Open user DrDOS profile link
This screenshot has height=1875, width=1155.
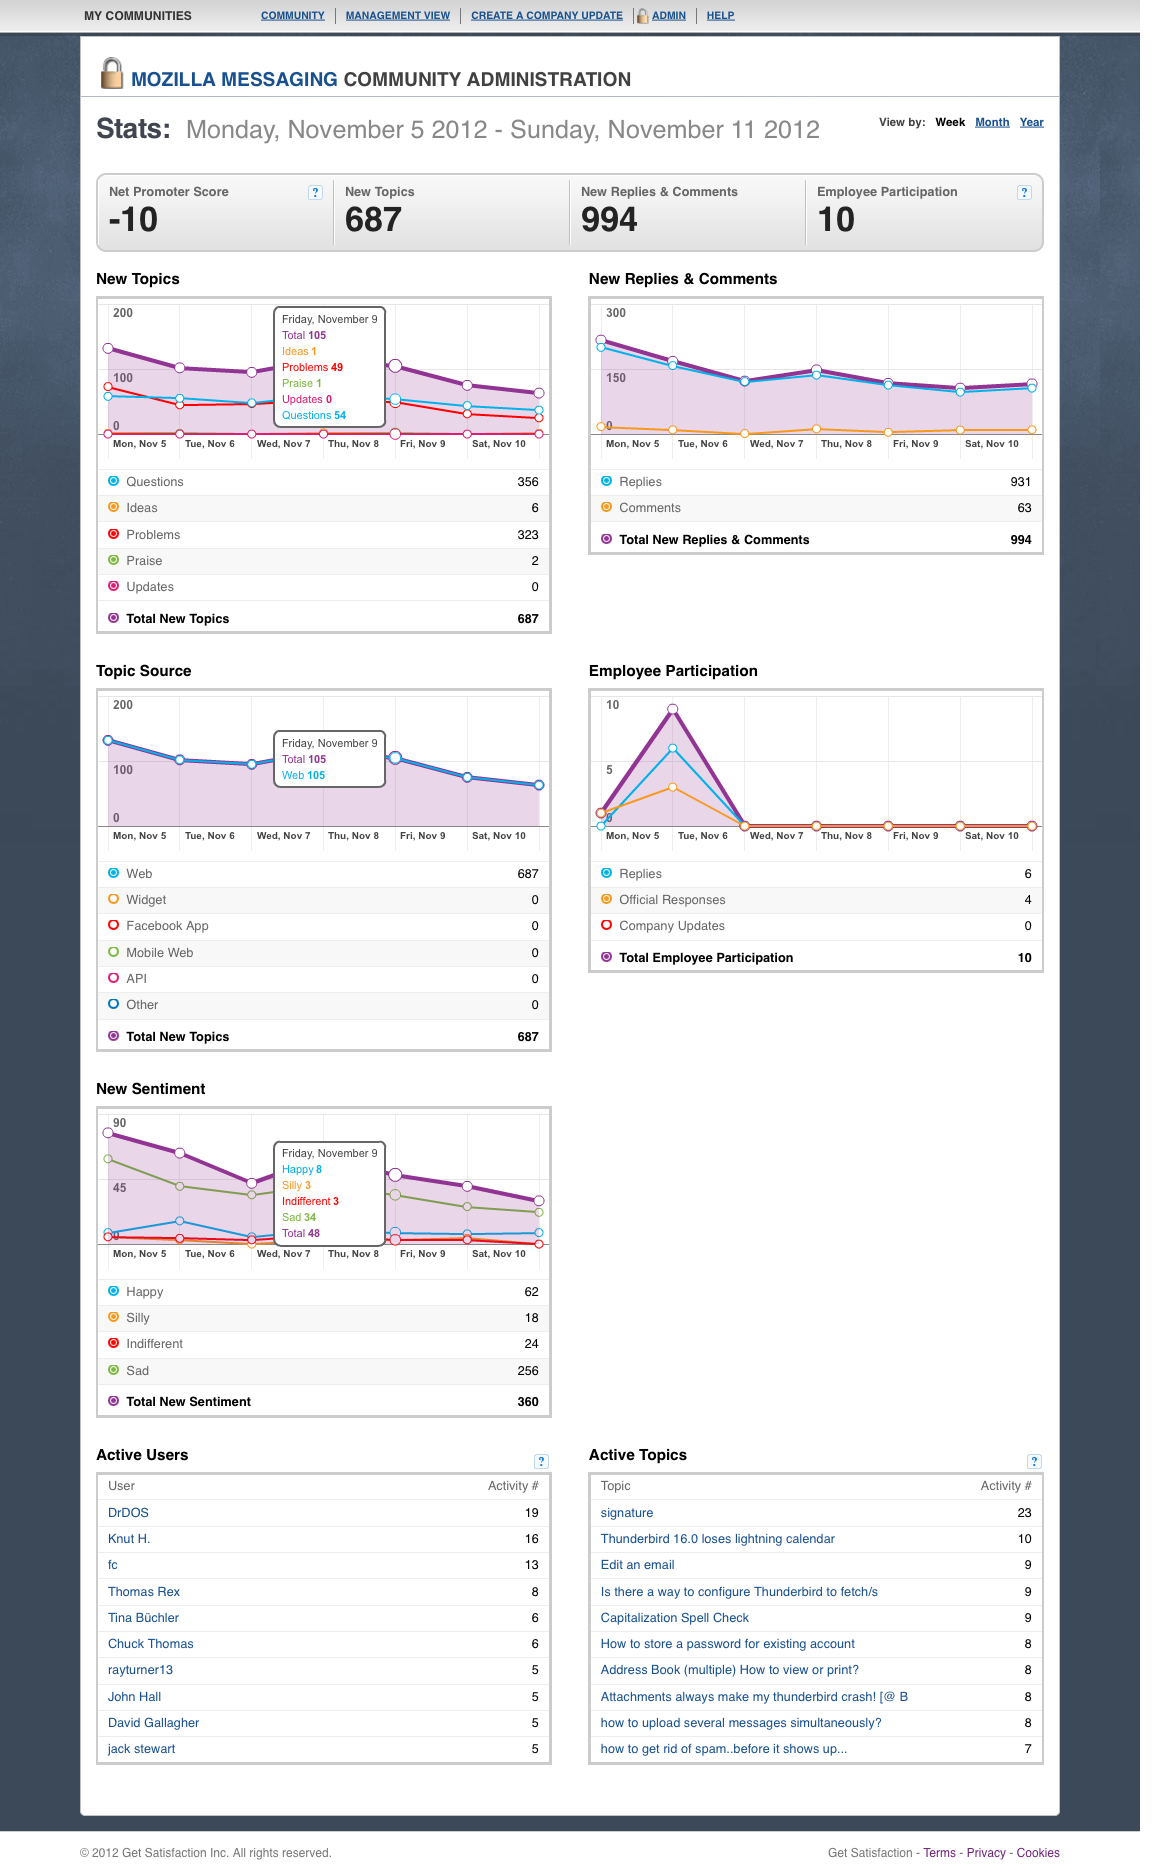tap(128, 1513)
